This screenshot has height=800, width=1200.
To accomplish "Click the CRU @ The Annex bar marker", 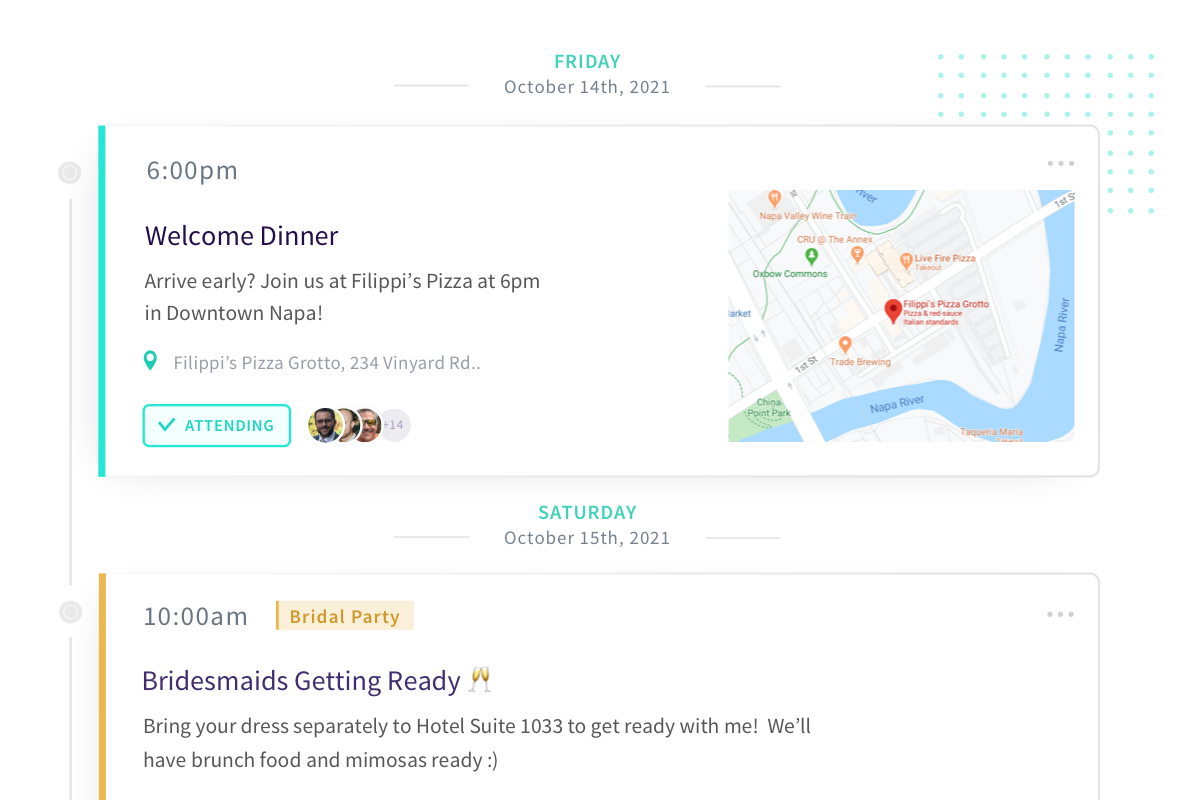I will pos(857,254).
